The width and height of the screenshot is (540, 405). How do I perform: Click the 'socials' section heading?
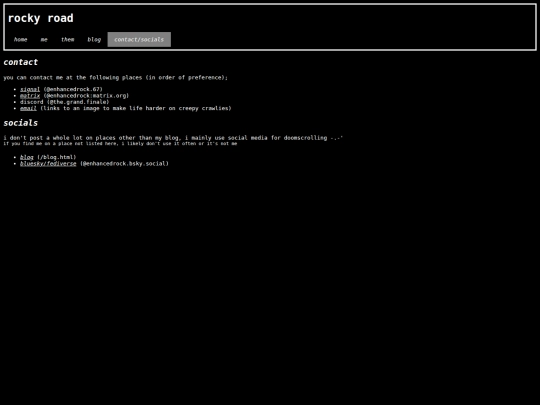coord(21,123)
